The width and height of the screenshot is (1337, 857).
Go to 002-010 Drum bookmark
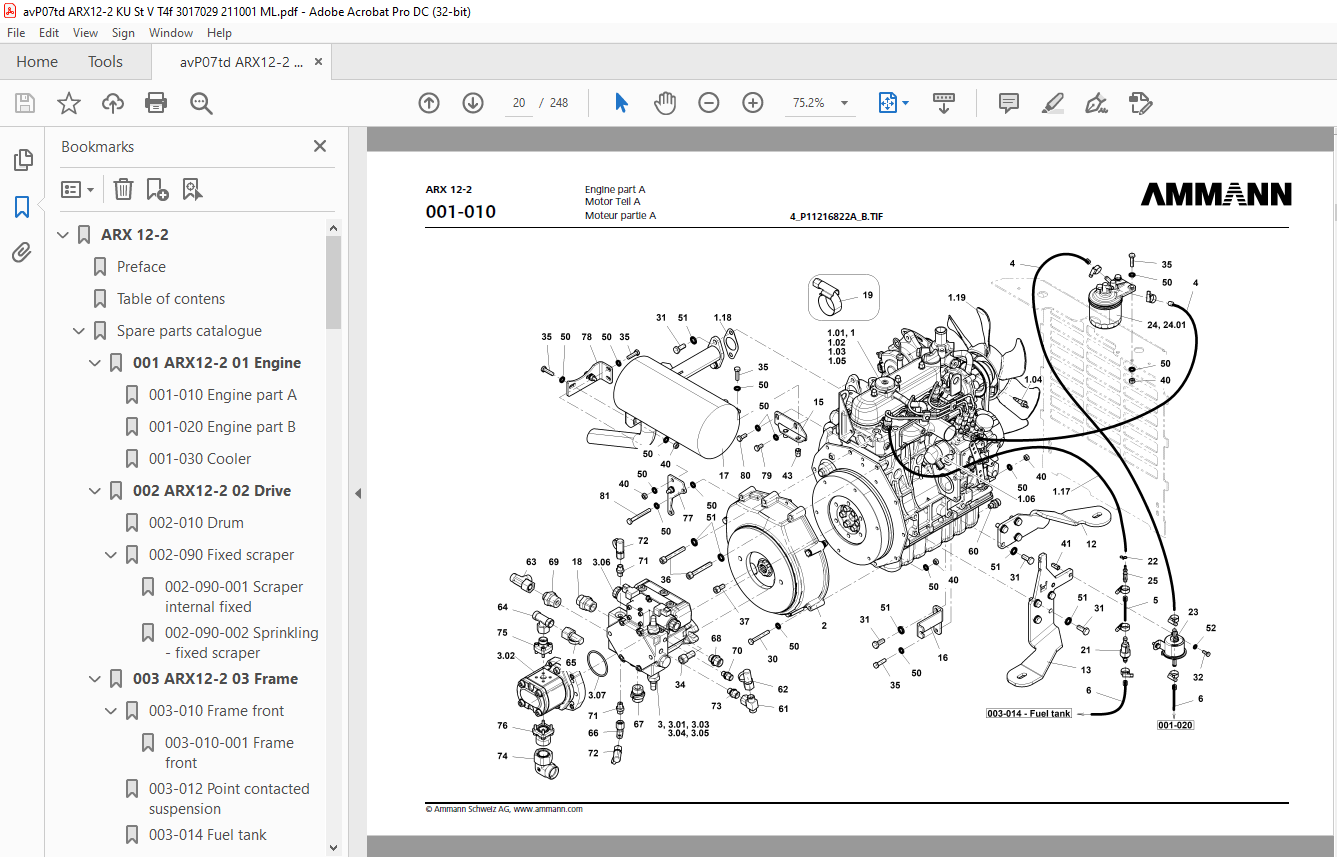(x=196, y=523)
